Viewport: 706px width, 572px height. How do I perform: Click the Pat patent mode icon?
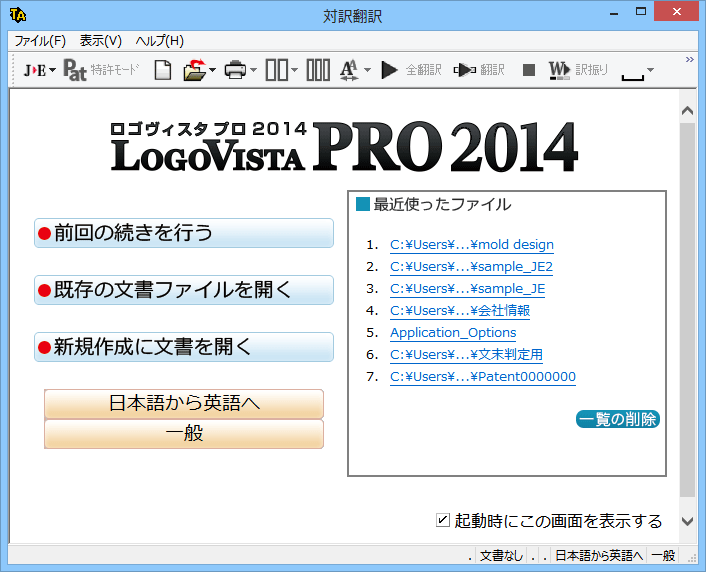(x=76, y=70)
